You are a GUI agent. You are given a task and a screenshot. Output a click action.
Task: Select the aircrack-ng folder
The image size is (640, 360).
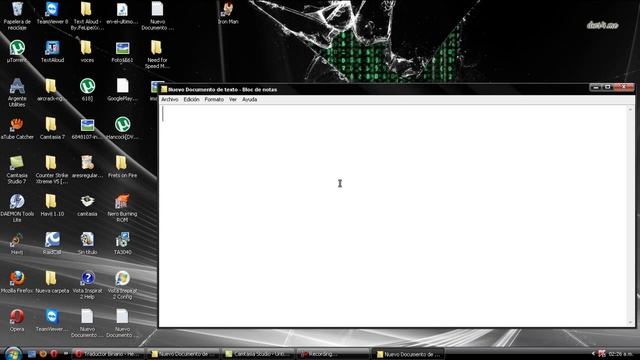(x=51, y=90)
